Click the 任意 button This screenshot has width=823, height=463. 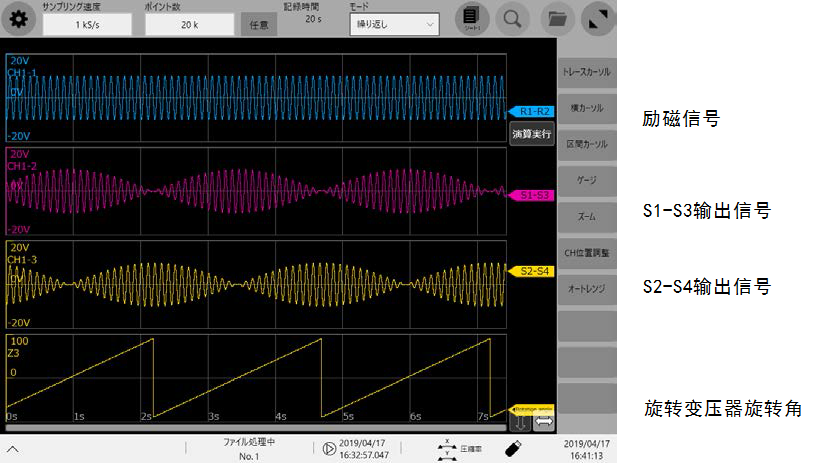point(259,25)
